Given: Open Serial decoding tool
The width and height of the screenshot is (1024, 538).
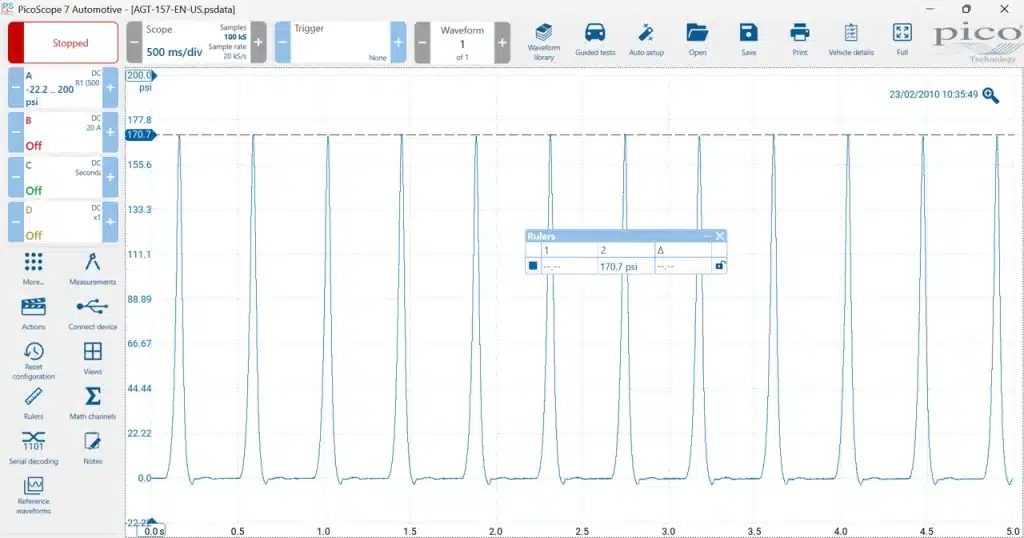Looking at the screenshot, I should (x=33, y=449).
